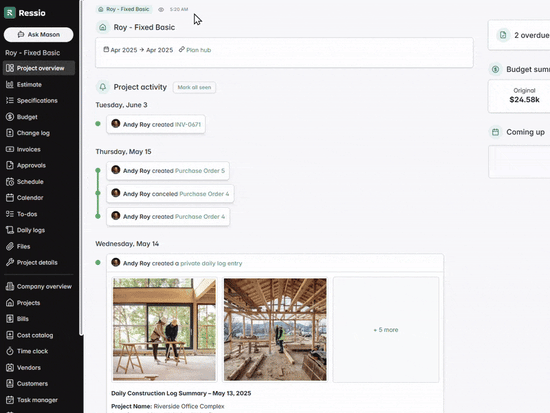Screen dimensions: 550x413
Task: Open the Estimate sidebar icon
Action: point(10,84)
